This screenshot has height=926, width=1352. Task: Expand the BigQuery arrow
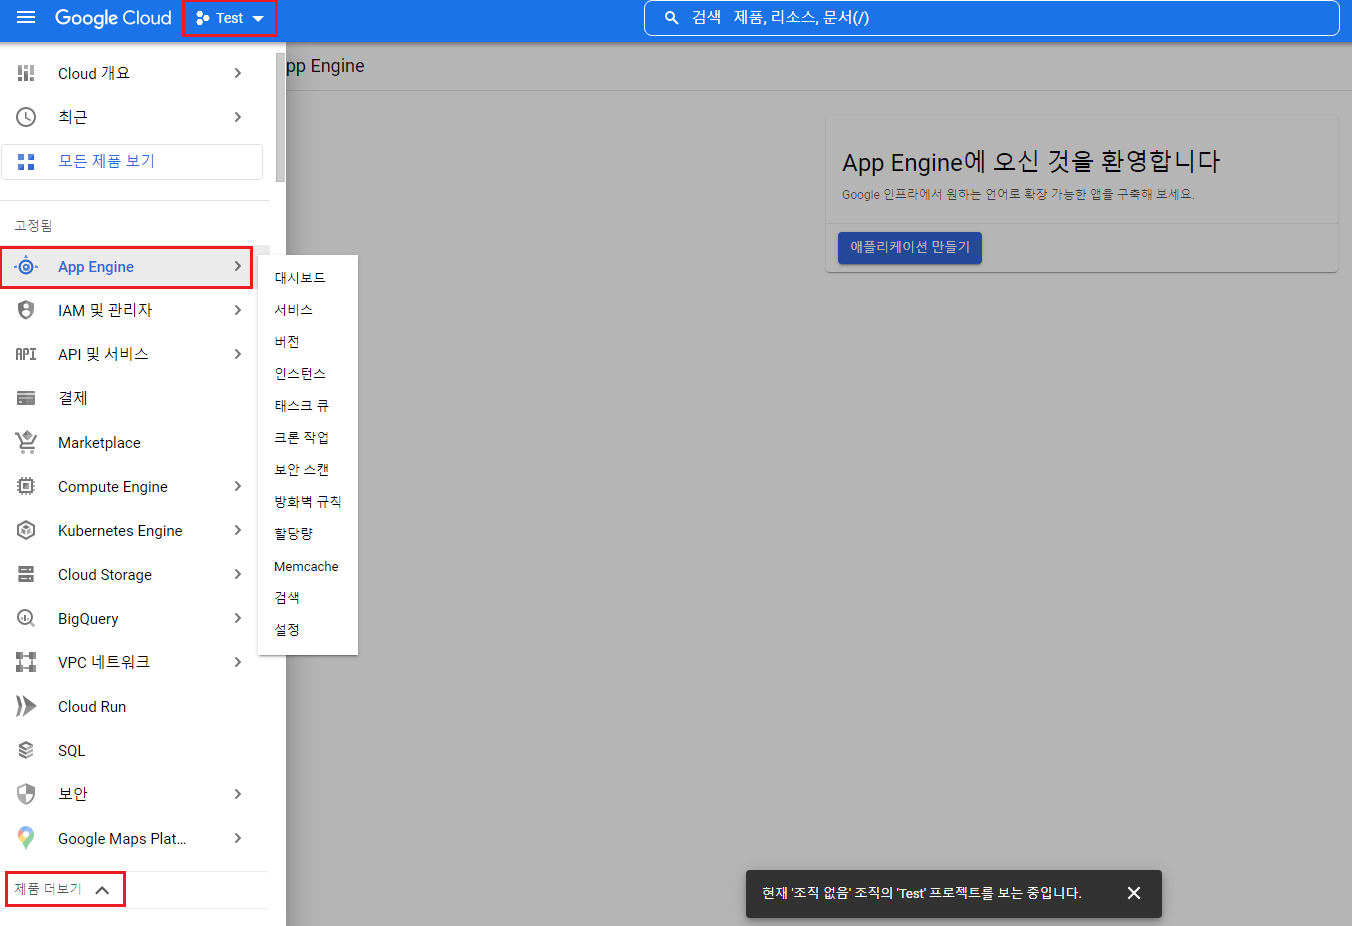click(237, 618)
